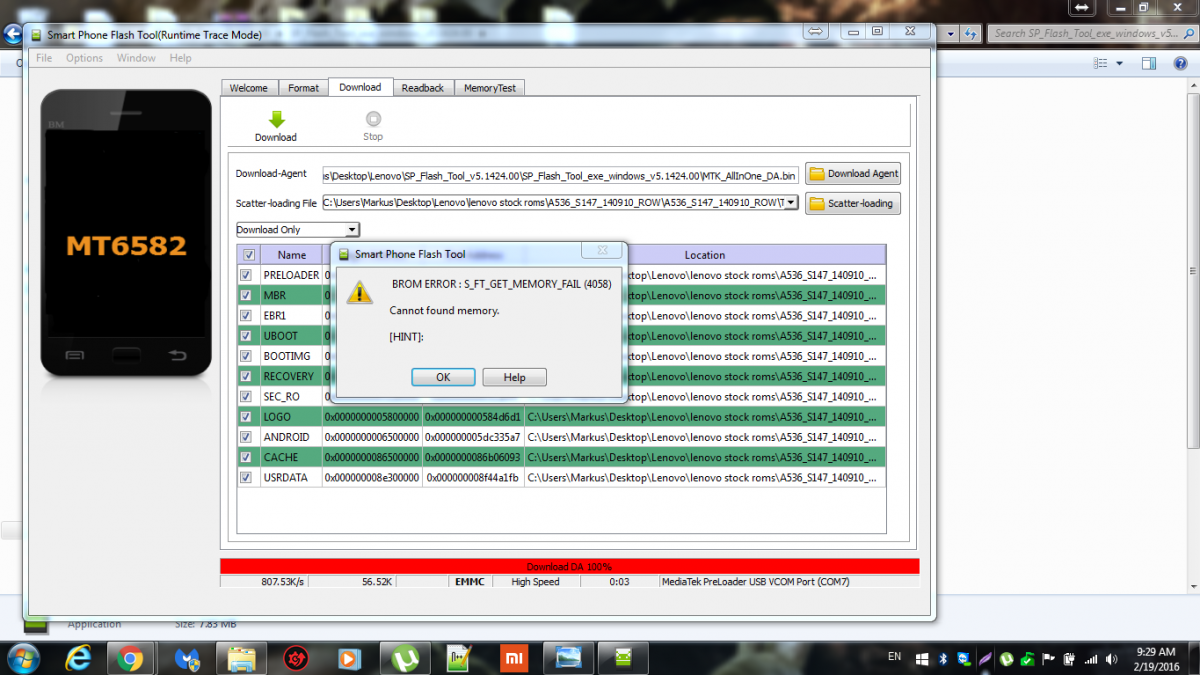Click OK in the BROM error dialog
The image size is (1200, 675).
(x=443, y=377)
